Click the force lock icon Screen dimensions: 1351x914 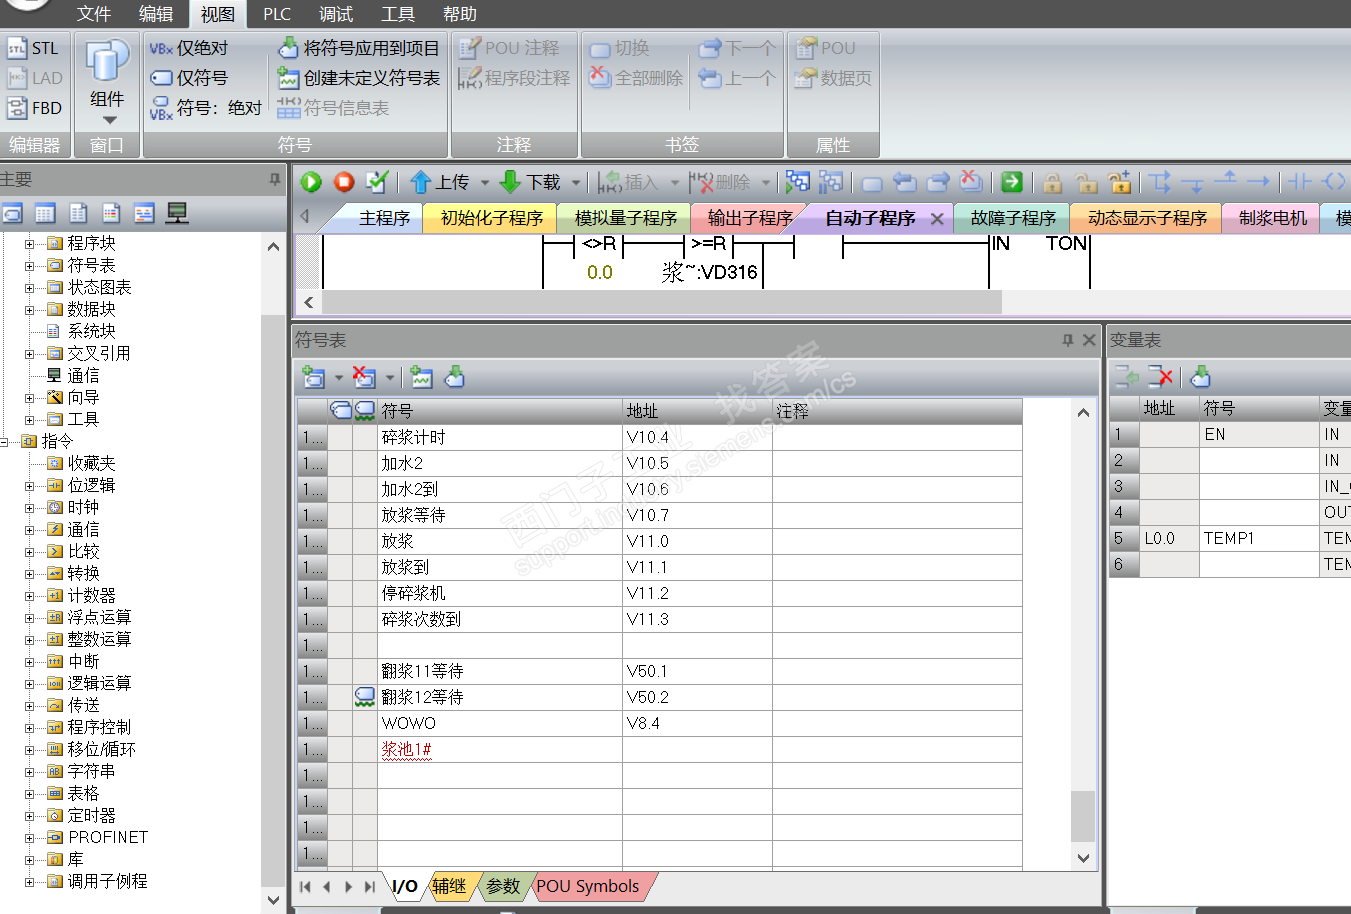[x=1053, y=182]
